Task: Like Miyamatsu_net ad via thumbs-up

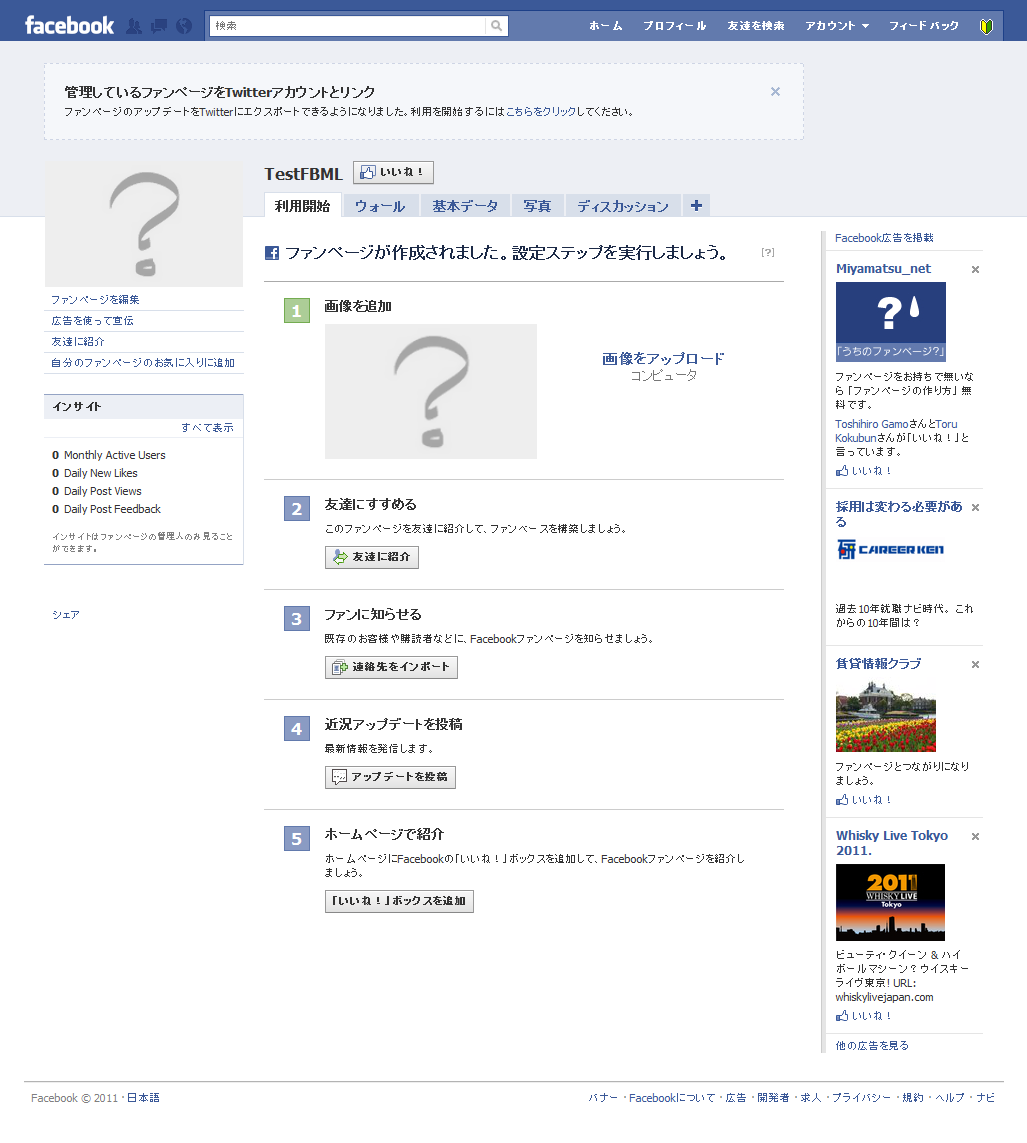Action: tap(864, 471)
